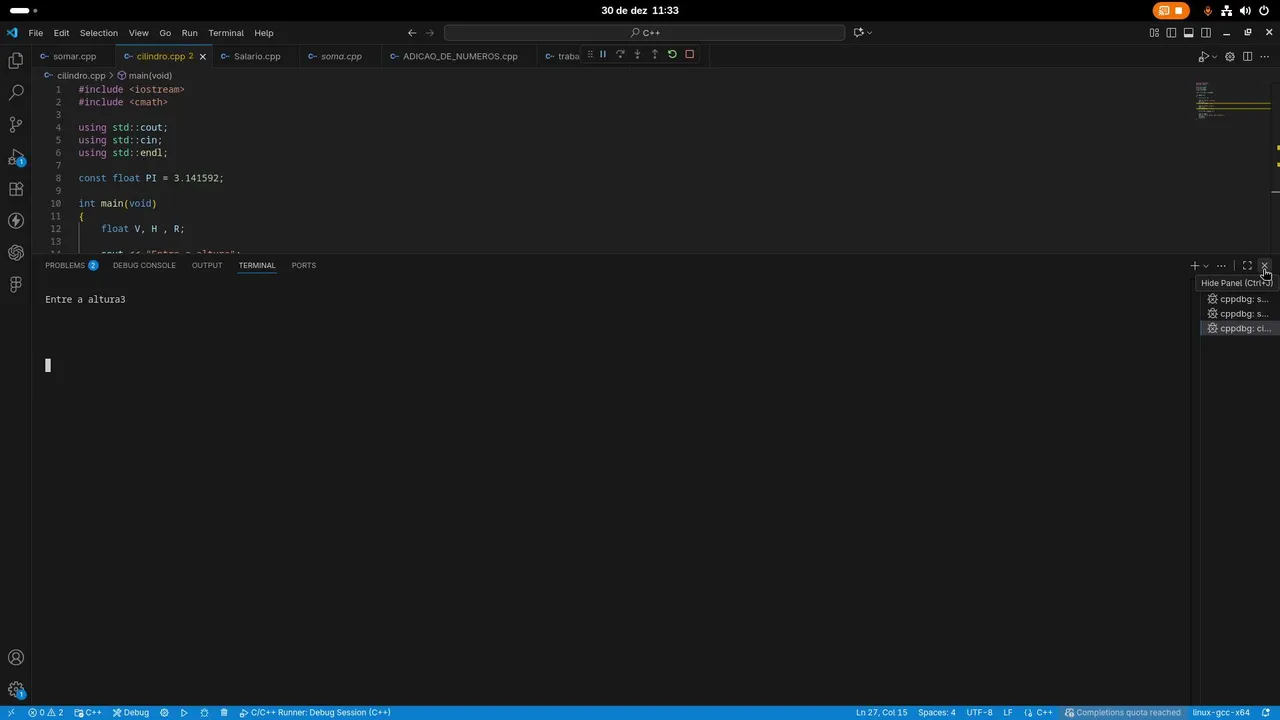The width and height of the screenshot is (1280, 720).
Task: Restart the debug session
Action: [x=672, y=54]
